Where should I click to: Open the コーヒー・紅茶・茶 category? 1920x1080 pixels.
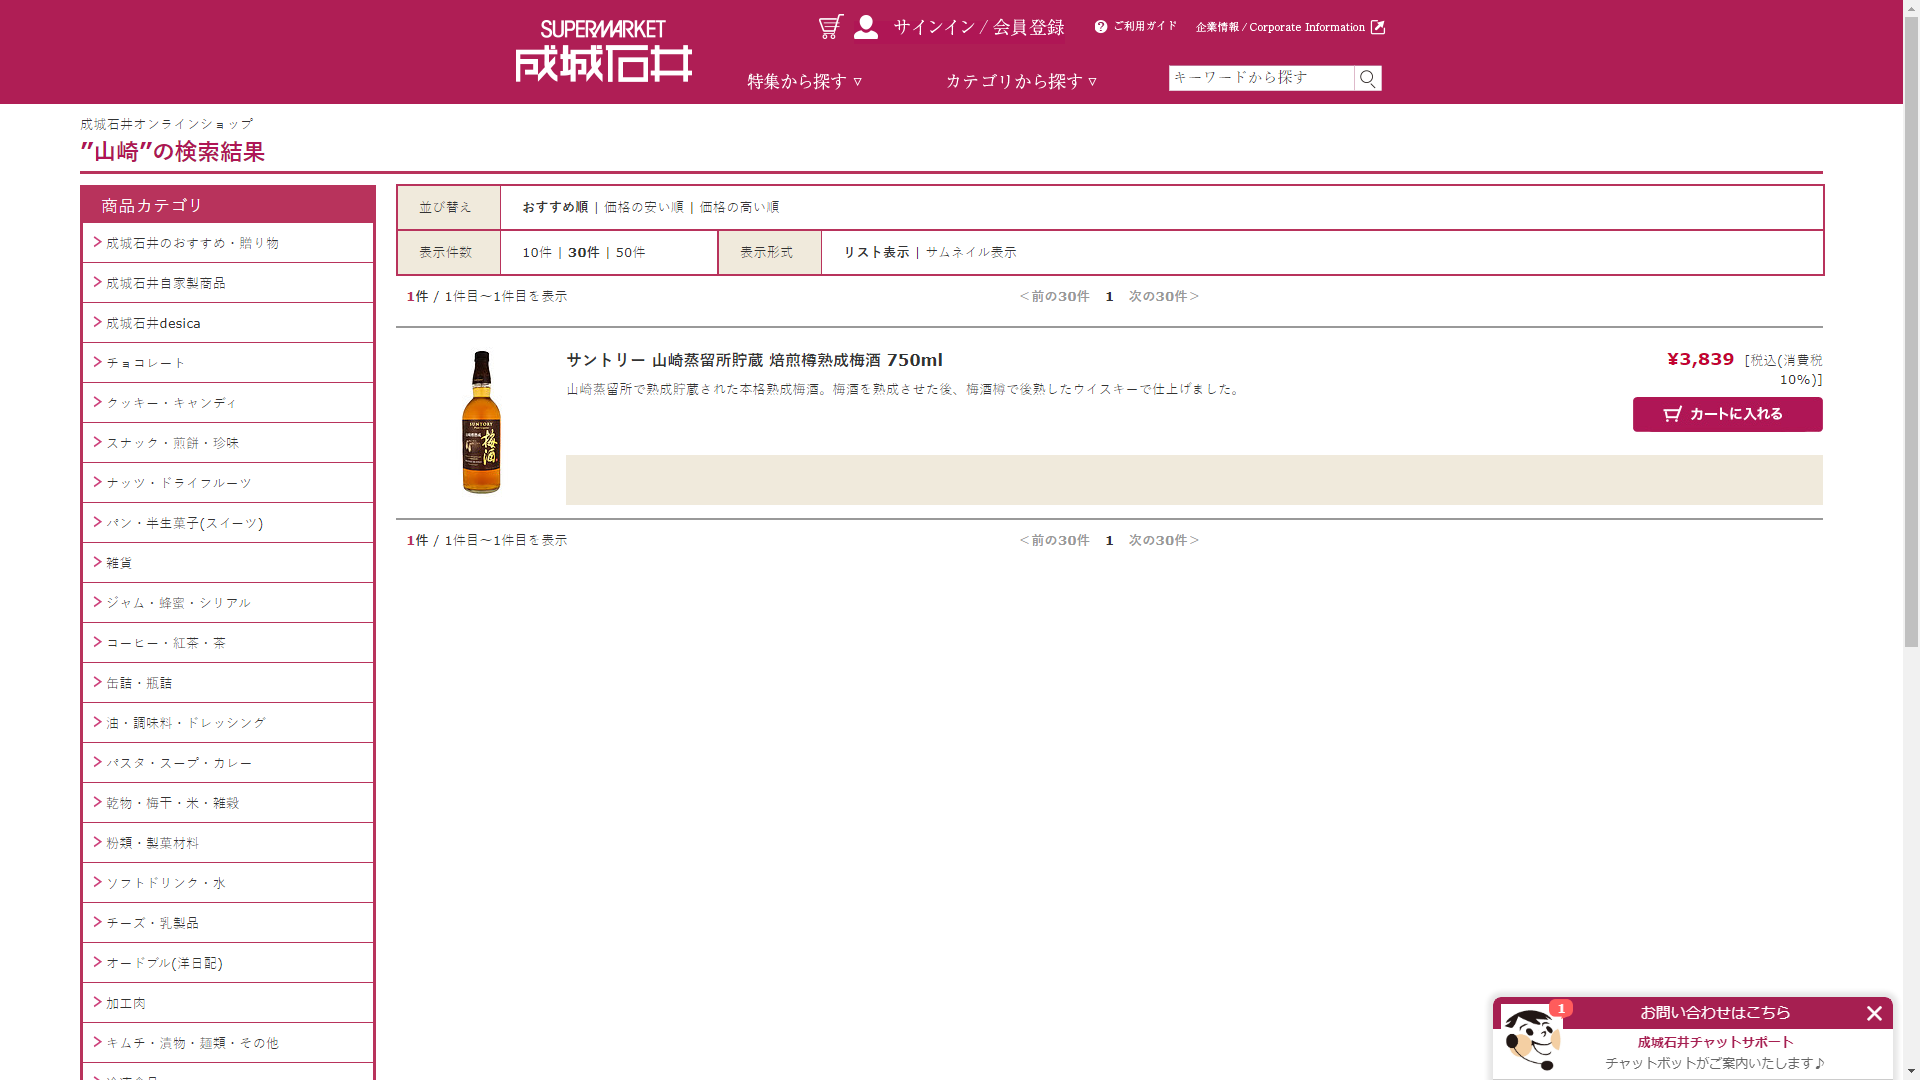pos(166,643)
